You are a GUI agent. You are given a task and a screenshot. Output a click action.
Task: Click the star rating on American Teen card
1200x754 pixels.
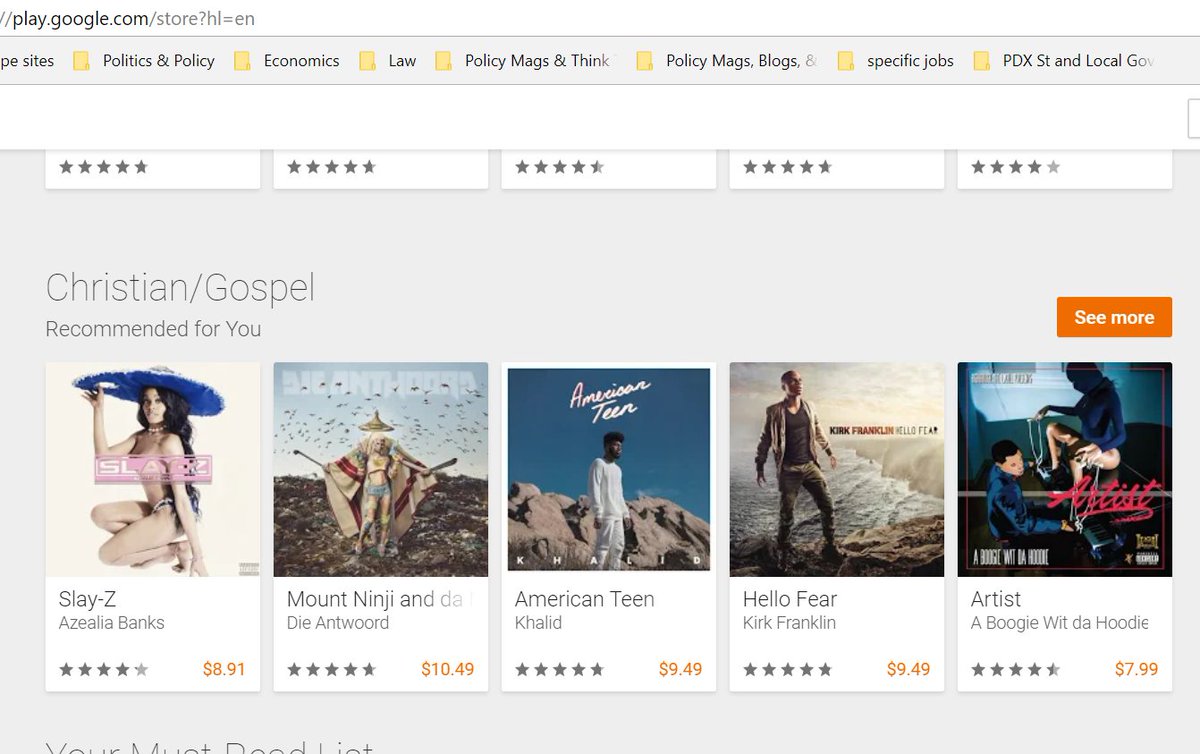tap(560, 670)
